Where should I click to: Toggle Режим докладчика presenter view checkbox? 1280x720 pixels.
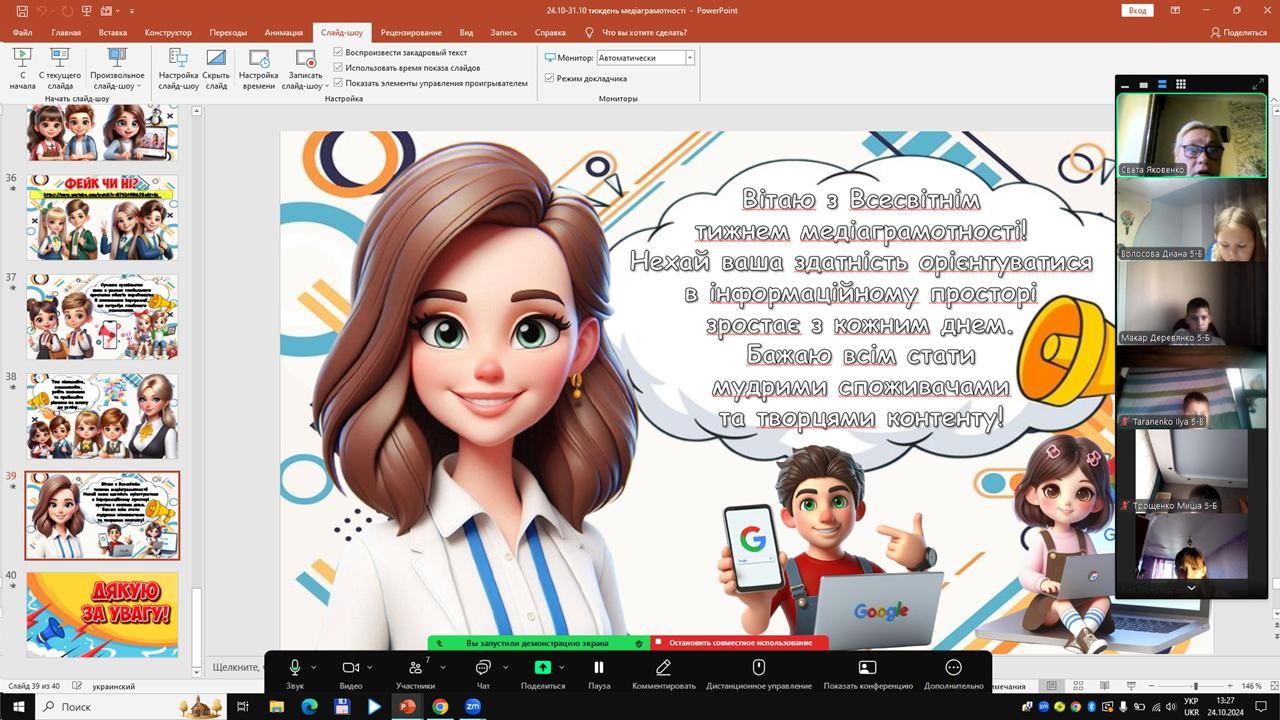549,78
